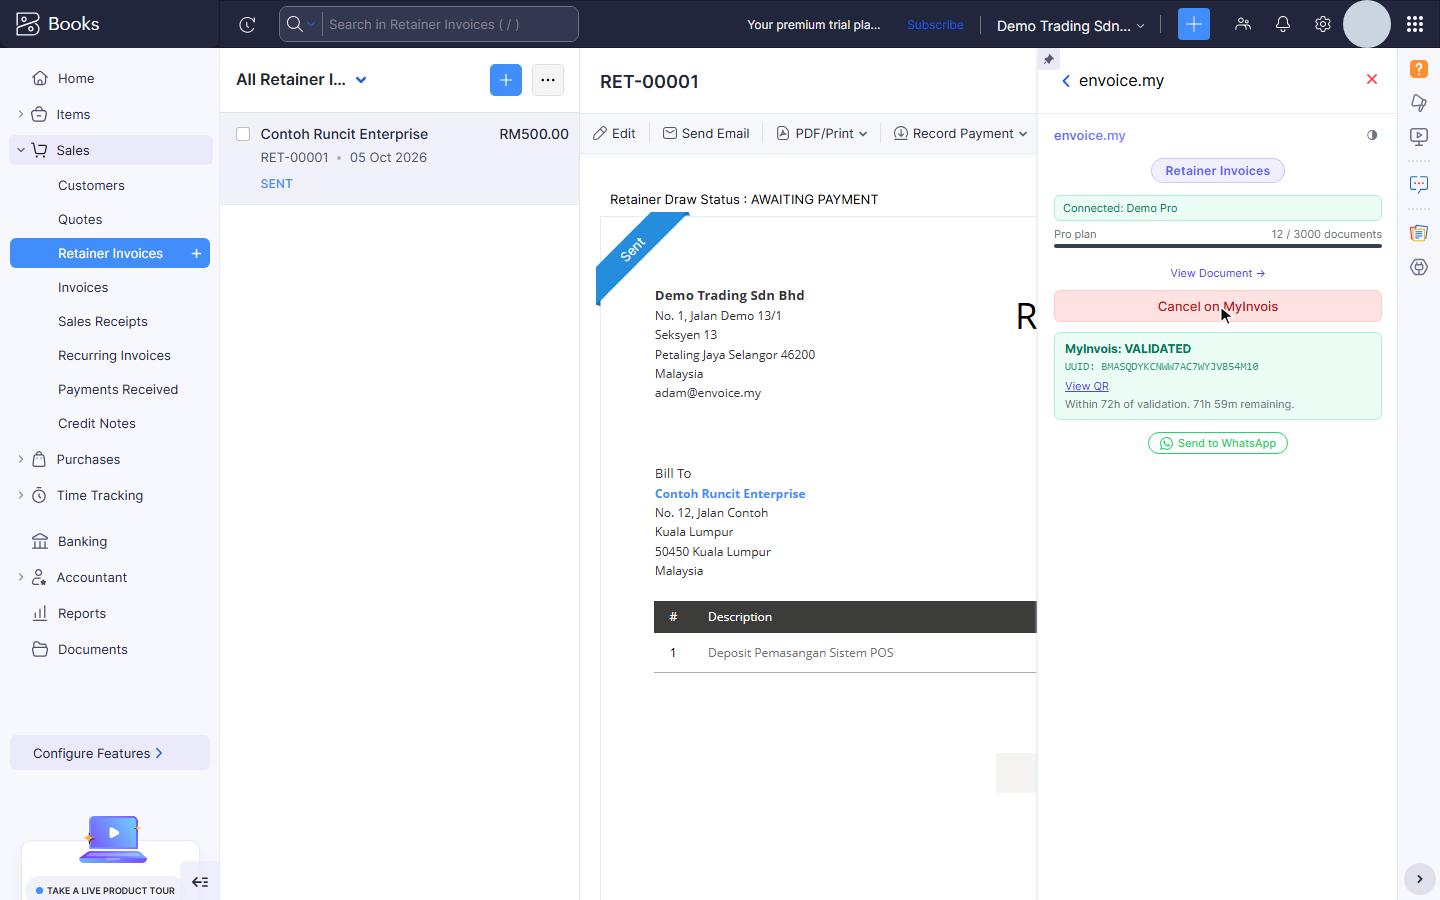The width and height of the screenshot is (1440, 900).
Task: Click the document usage progress bar
Action: [x=1218, y=246]
